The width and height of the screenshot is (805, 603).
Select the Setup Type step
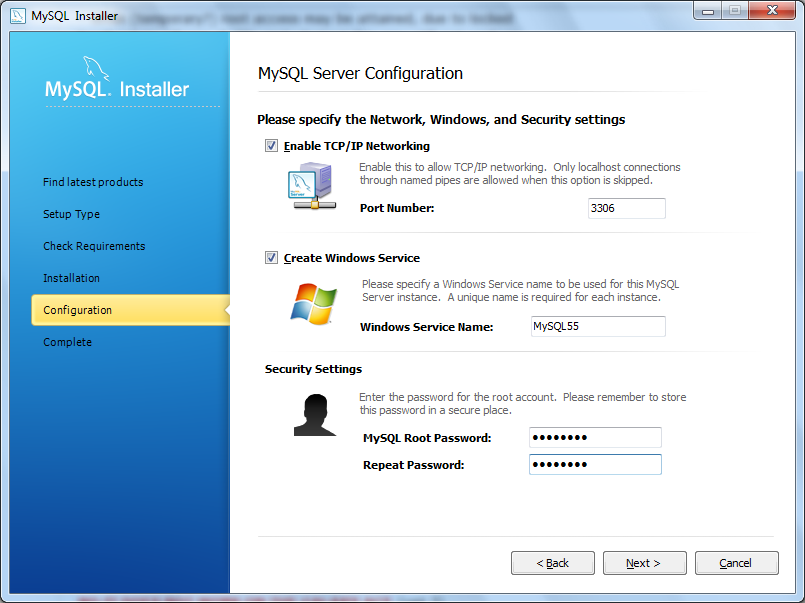[71, 214]
